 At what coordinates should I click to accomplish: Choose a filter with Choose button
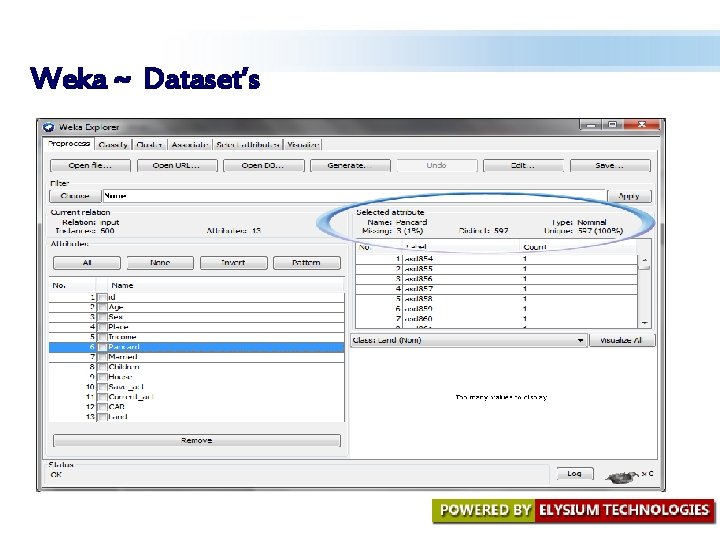[75, 196]
